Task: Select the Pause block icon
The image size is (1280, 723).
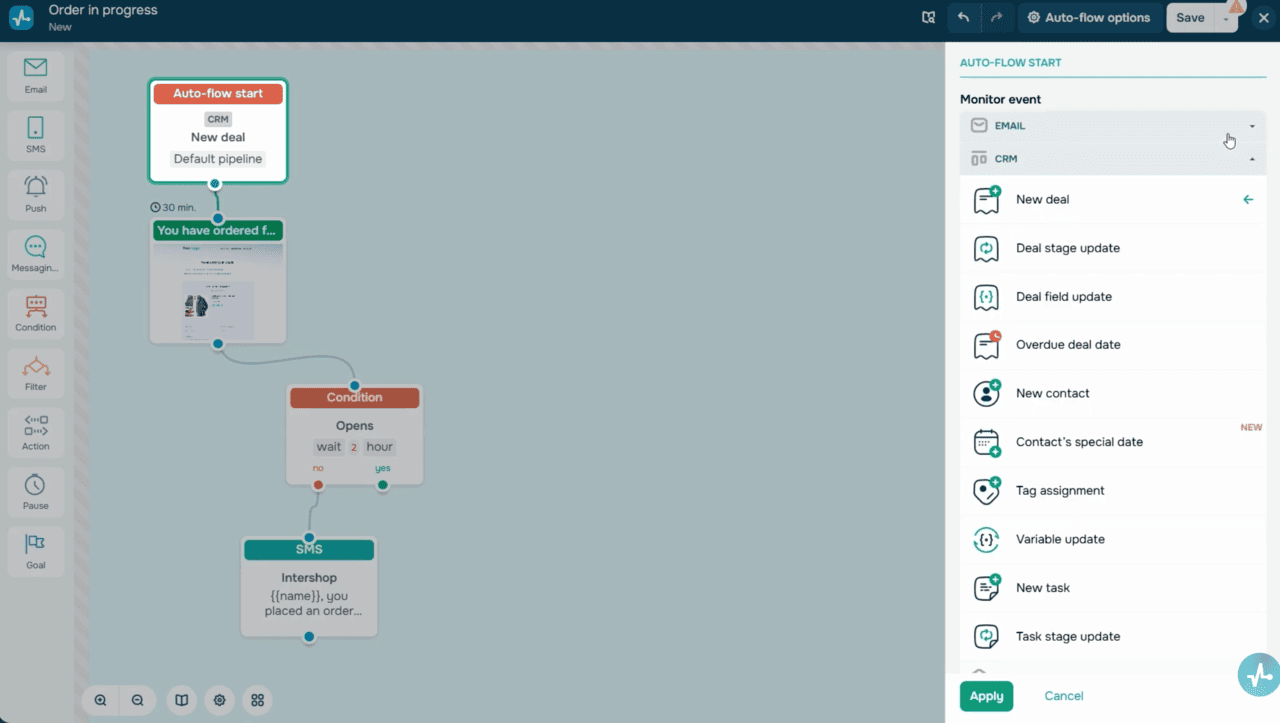Action: click(x=36, y=484)
